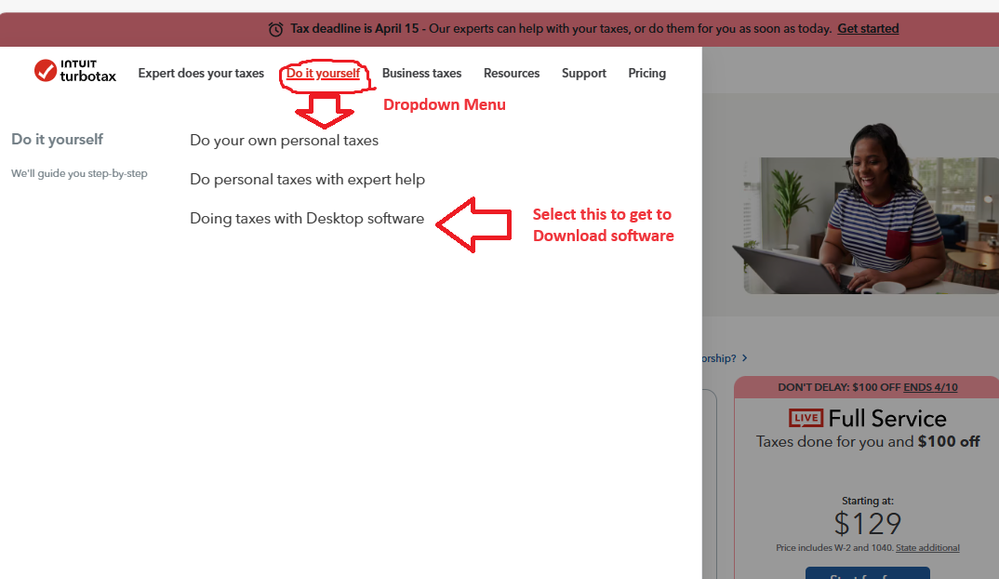Click the LIVE badge icon
999x579 pixels.
806,418
